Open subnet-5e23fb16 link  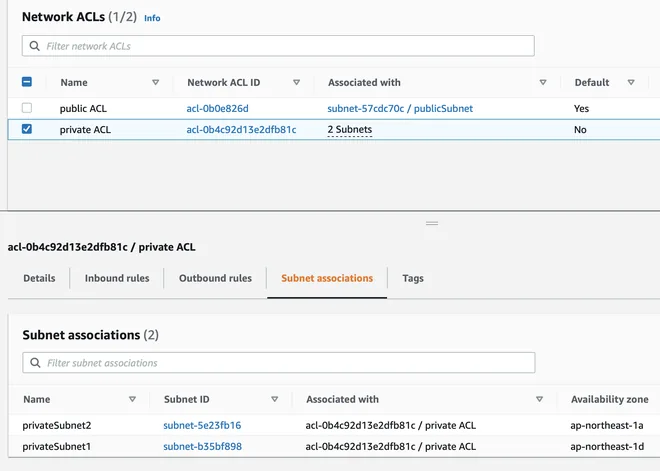click(202, 426)
